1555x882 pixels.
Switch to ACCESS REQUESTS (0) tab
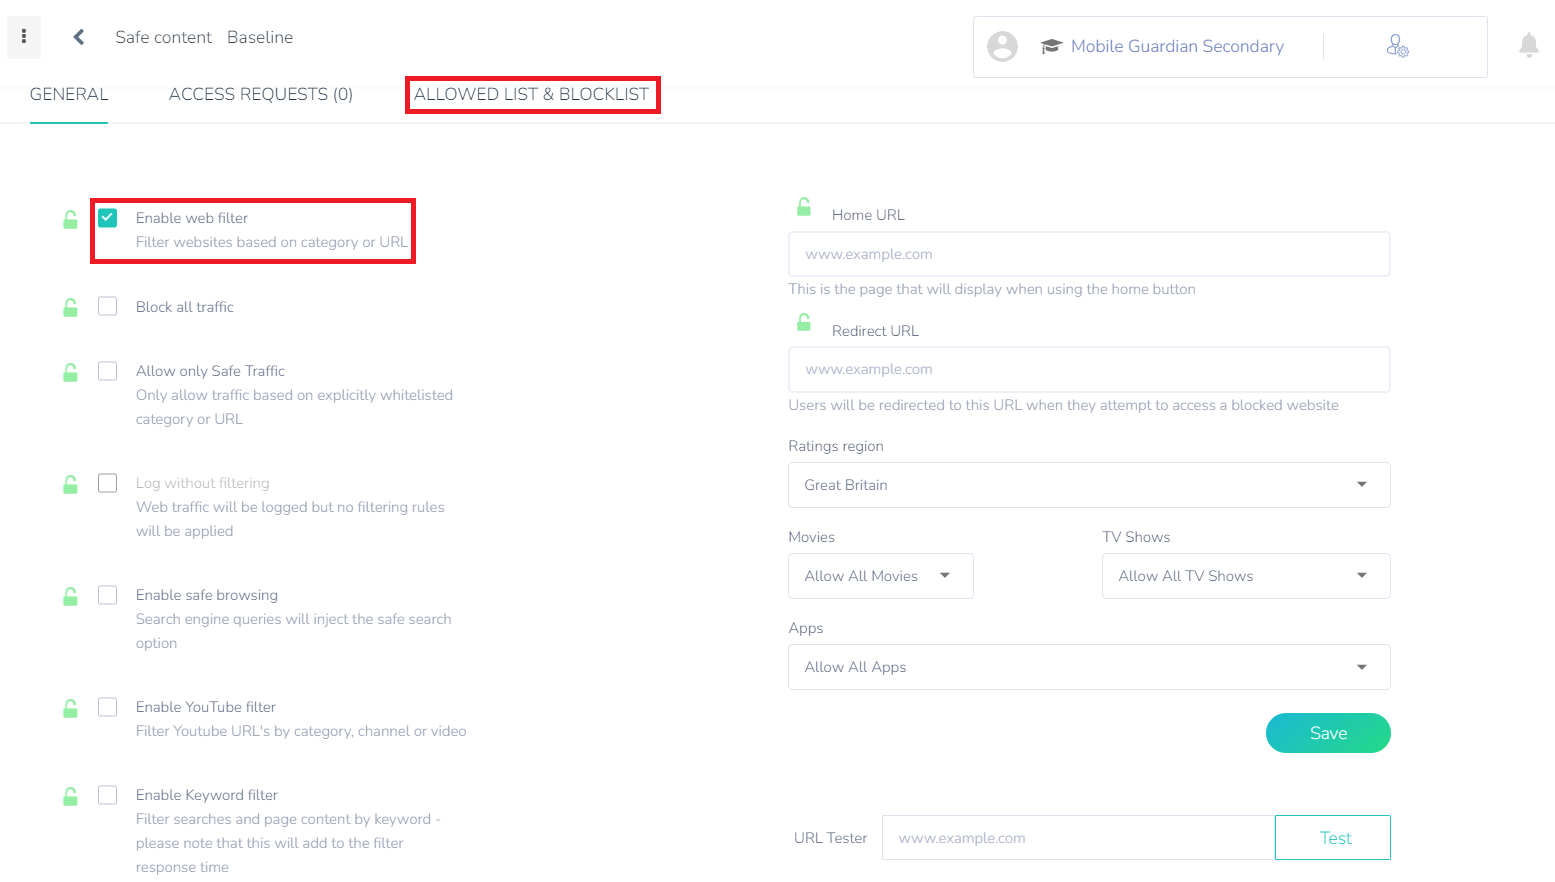tap(261, 94)
